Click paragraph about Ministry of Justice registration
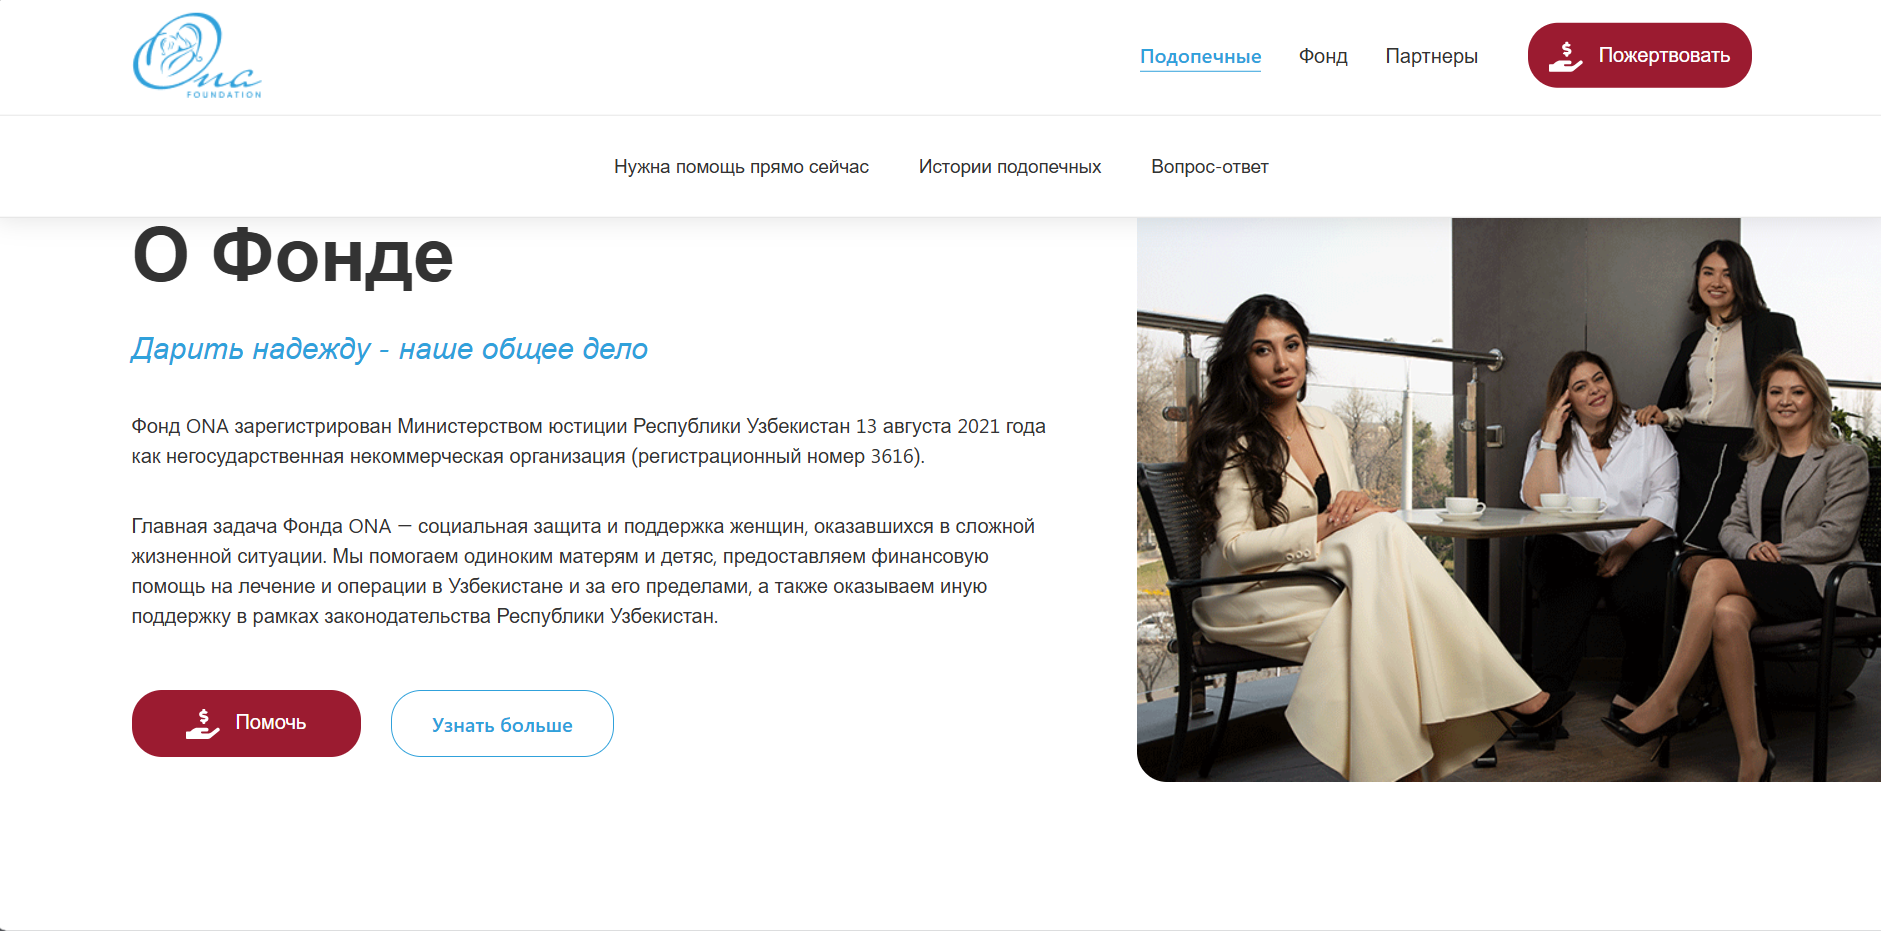1881x931 pixels. tap(588, 441)
